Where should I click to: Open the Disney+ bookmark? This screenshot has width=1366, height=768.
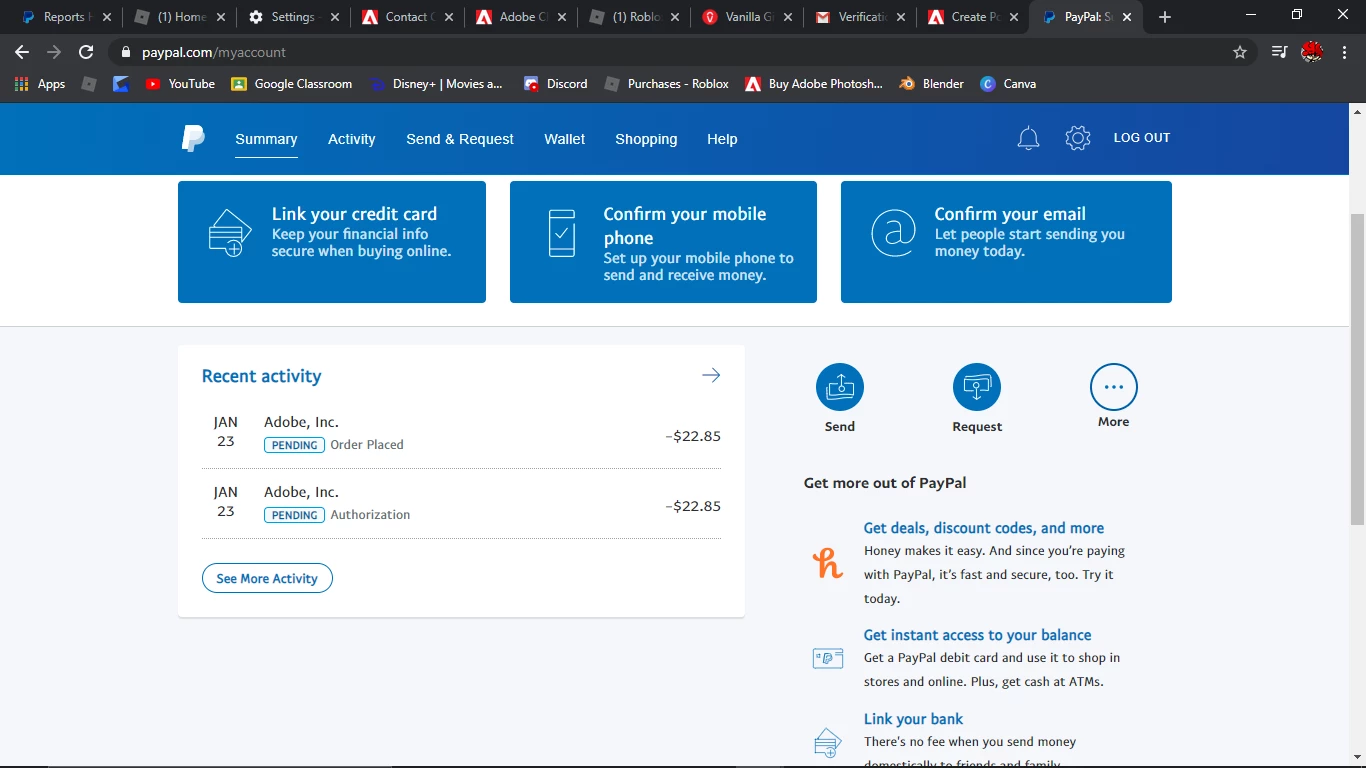436,84
